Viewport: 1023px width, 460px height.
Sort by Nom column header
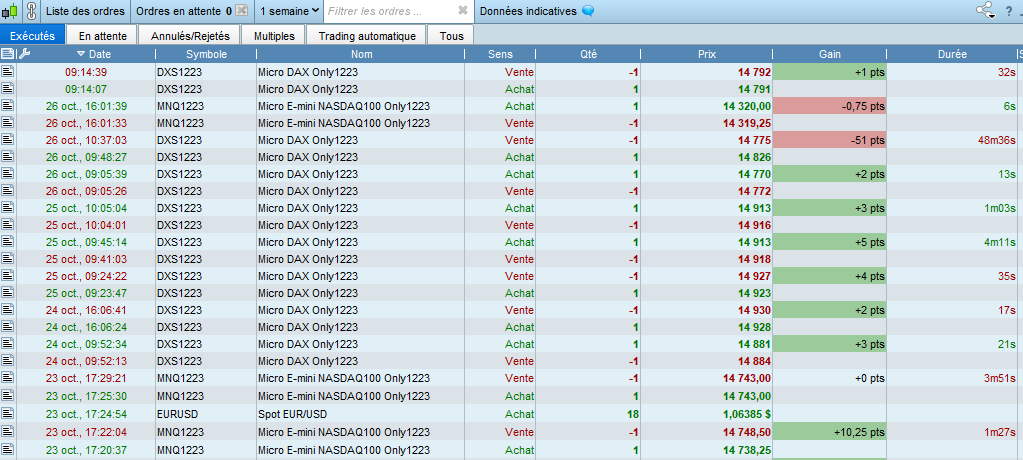click(x=361, y=54)
